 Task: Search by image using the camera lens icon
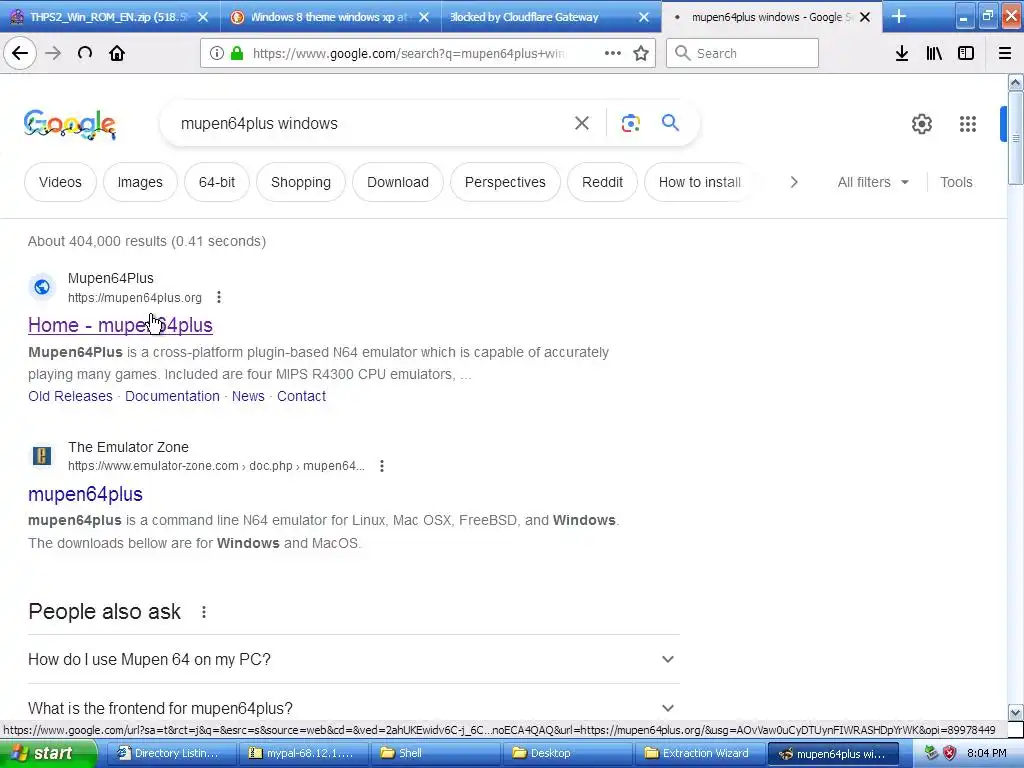630,123
